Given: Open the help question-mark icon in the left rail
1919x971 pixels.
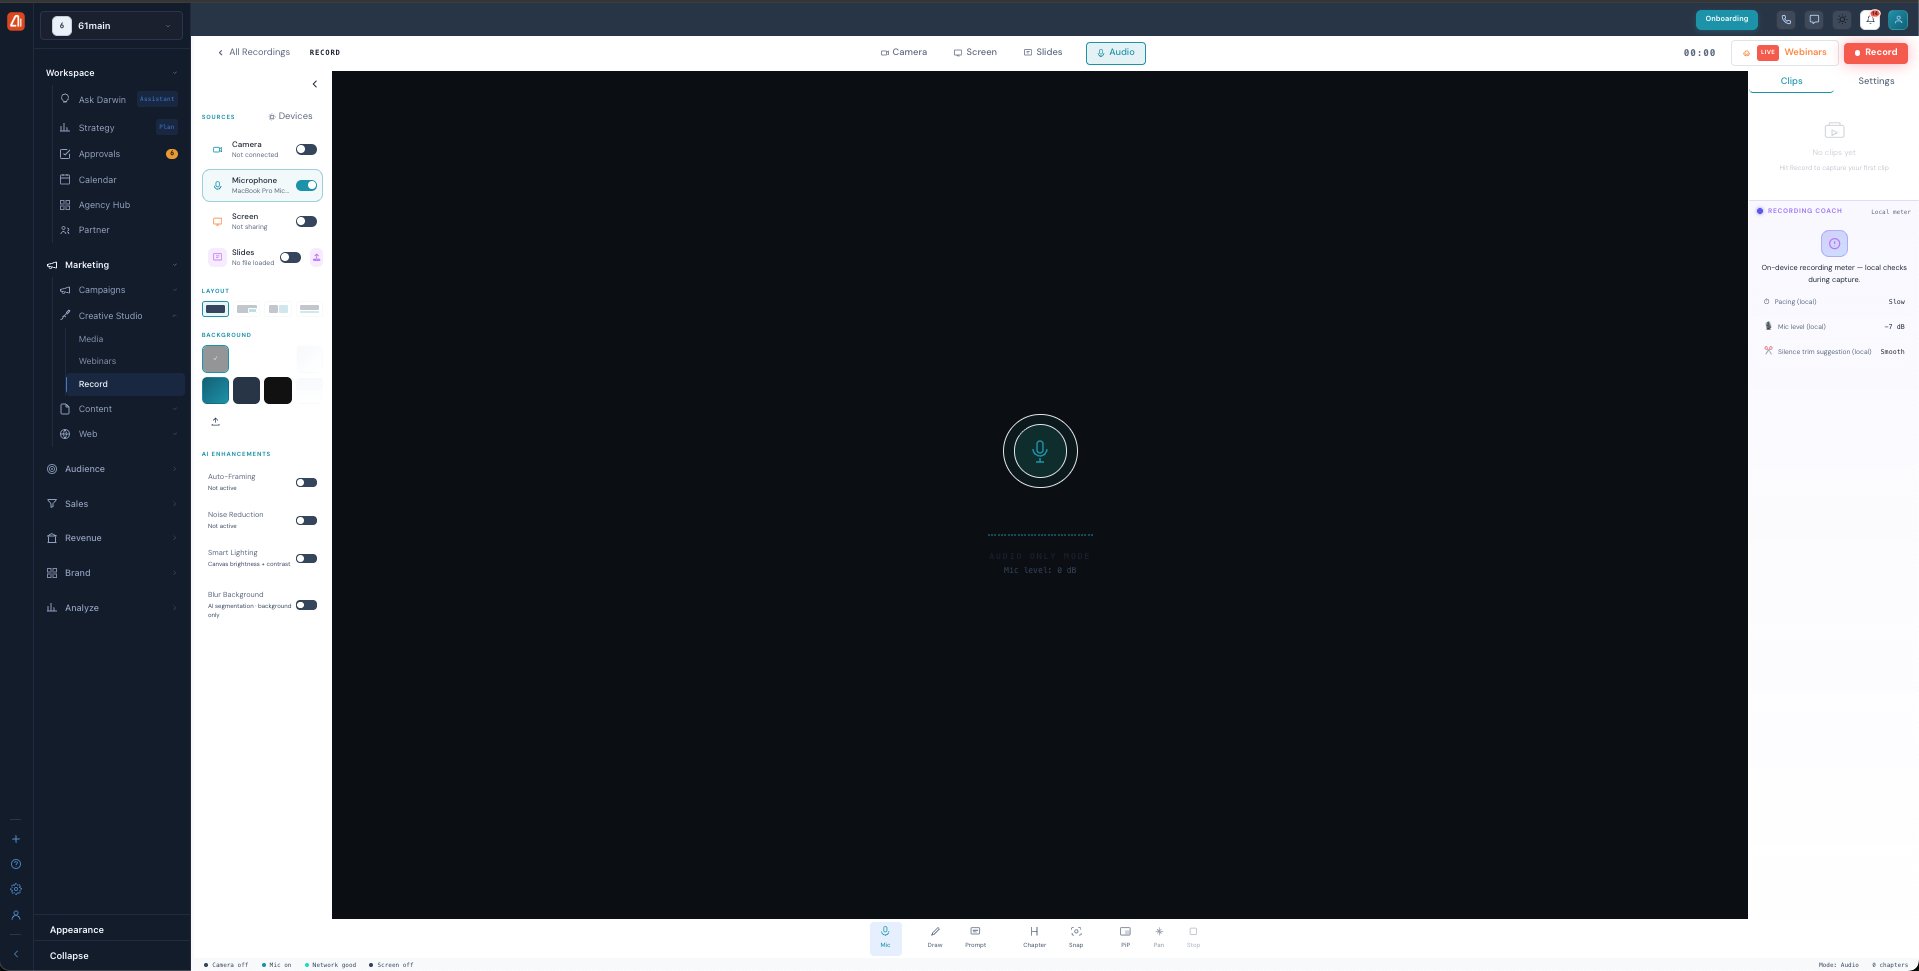Looking at the screenshot, I should [x=15, y=864].
